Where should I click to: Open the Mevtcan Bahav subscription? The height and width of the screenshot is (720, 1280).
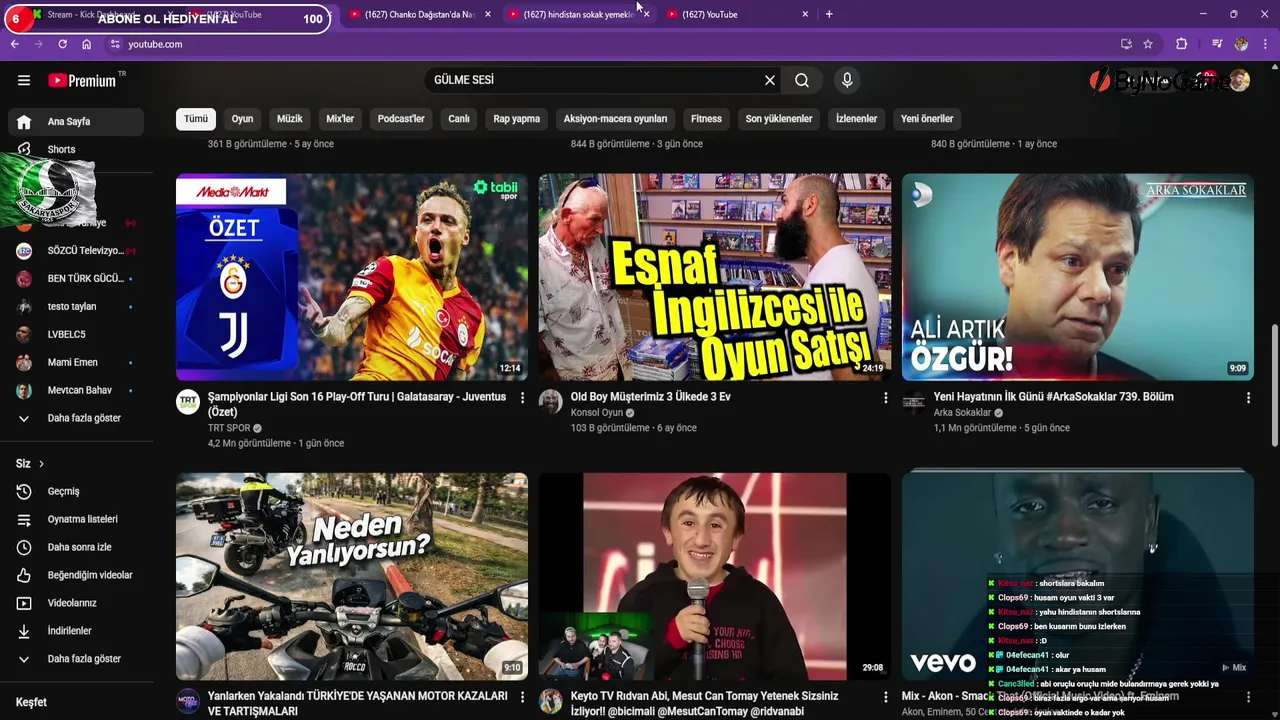point(77,391)
